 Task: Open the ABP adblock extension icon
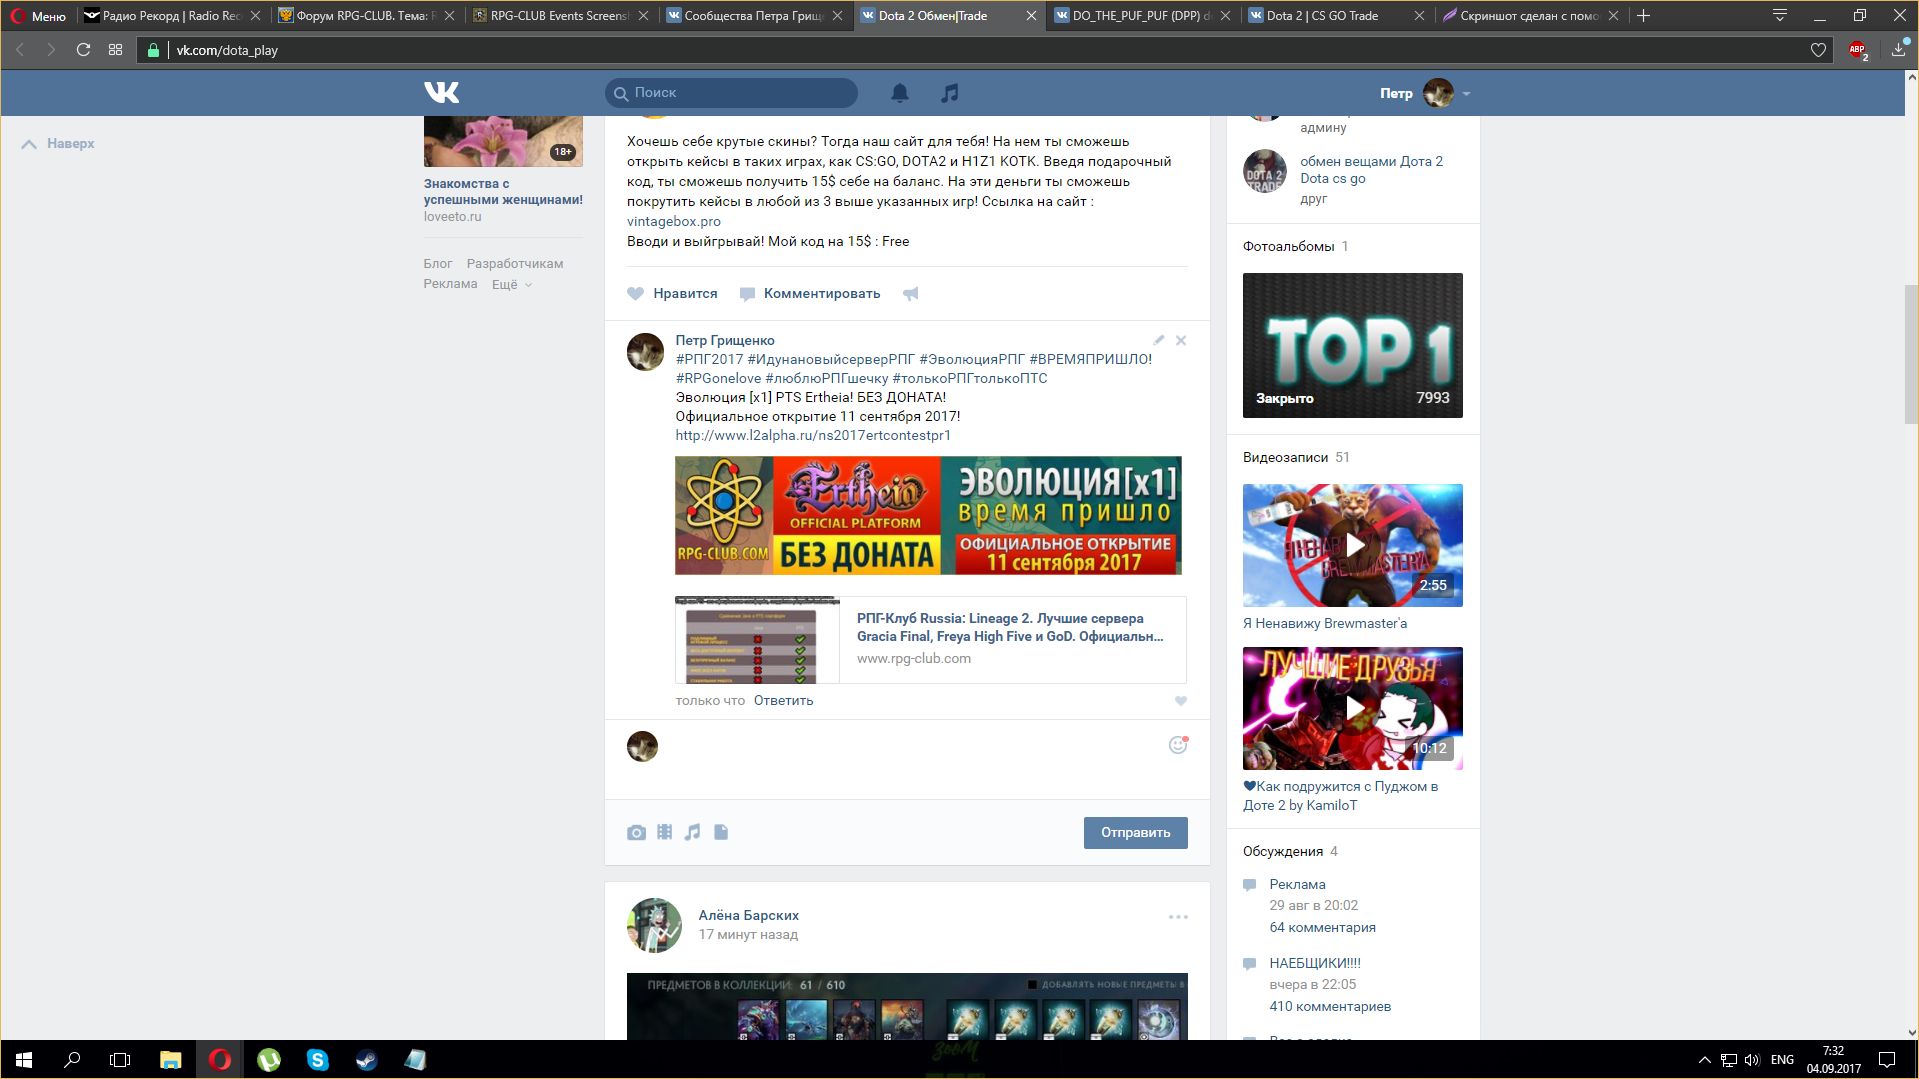point(1858,50)
